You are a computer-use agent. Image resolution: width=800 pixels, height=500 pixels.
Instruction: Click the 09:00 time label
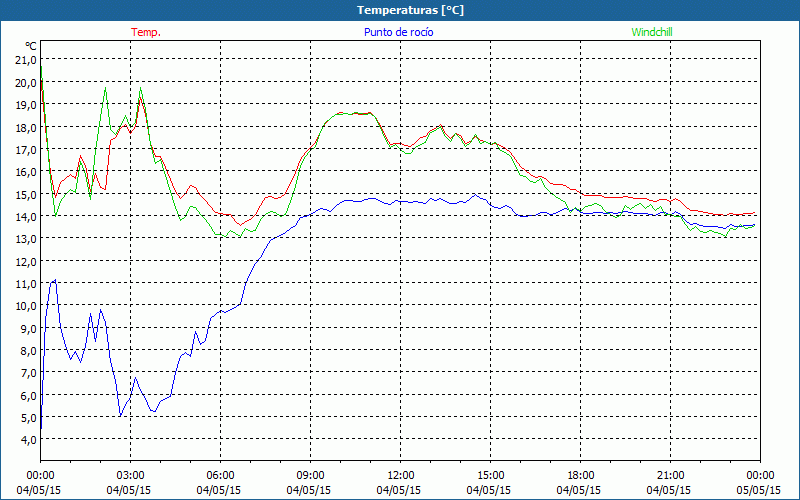(x=310, y=476)
